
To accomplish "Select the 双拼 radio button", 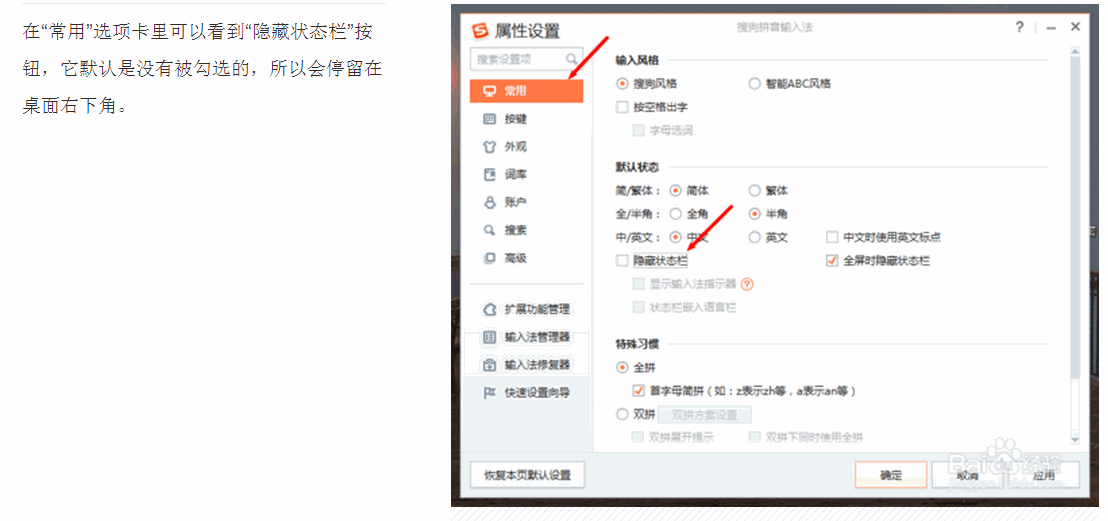I will coord(623,414).
